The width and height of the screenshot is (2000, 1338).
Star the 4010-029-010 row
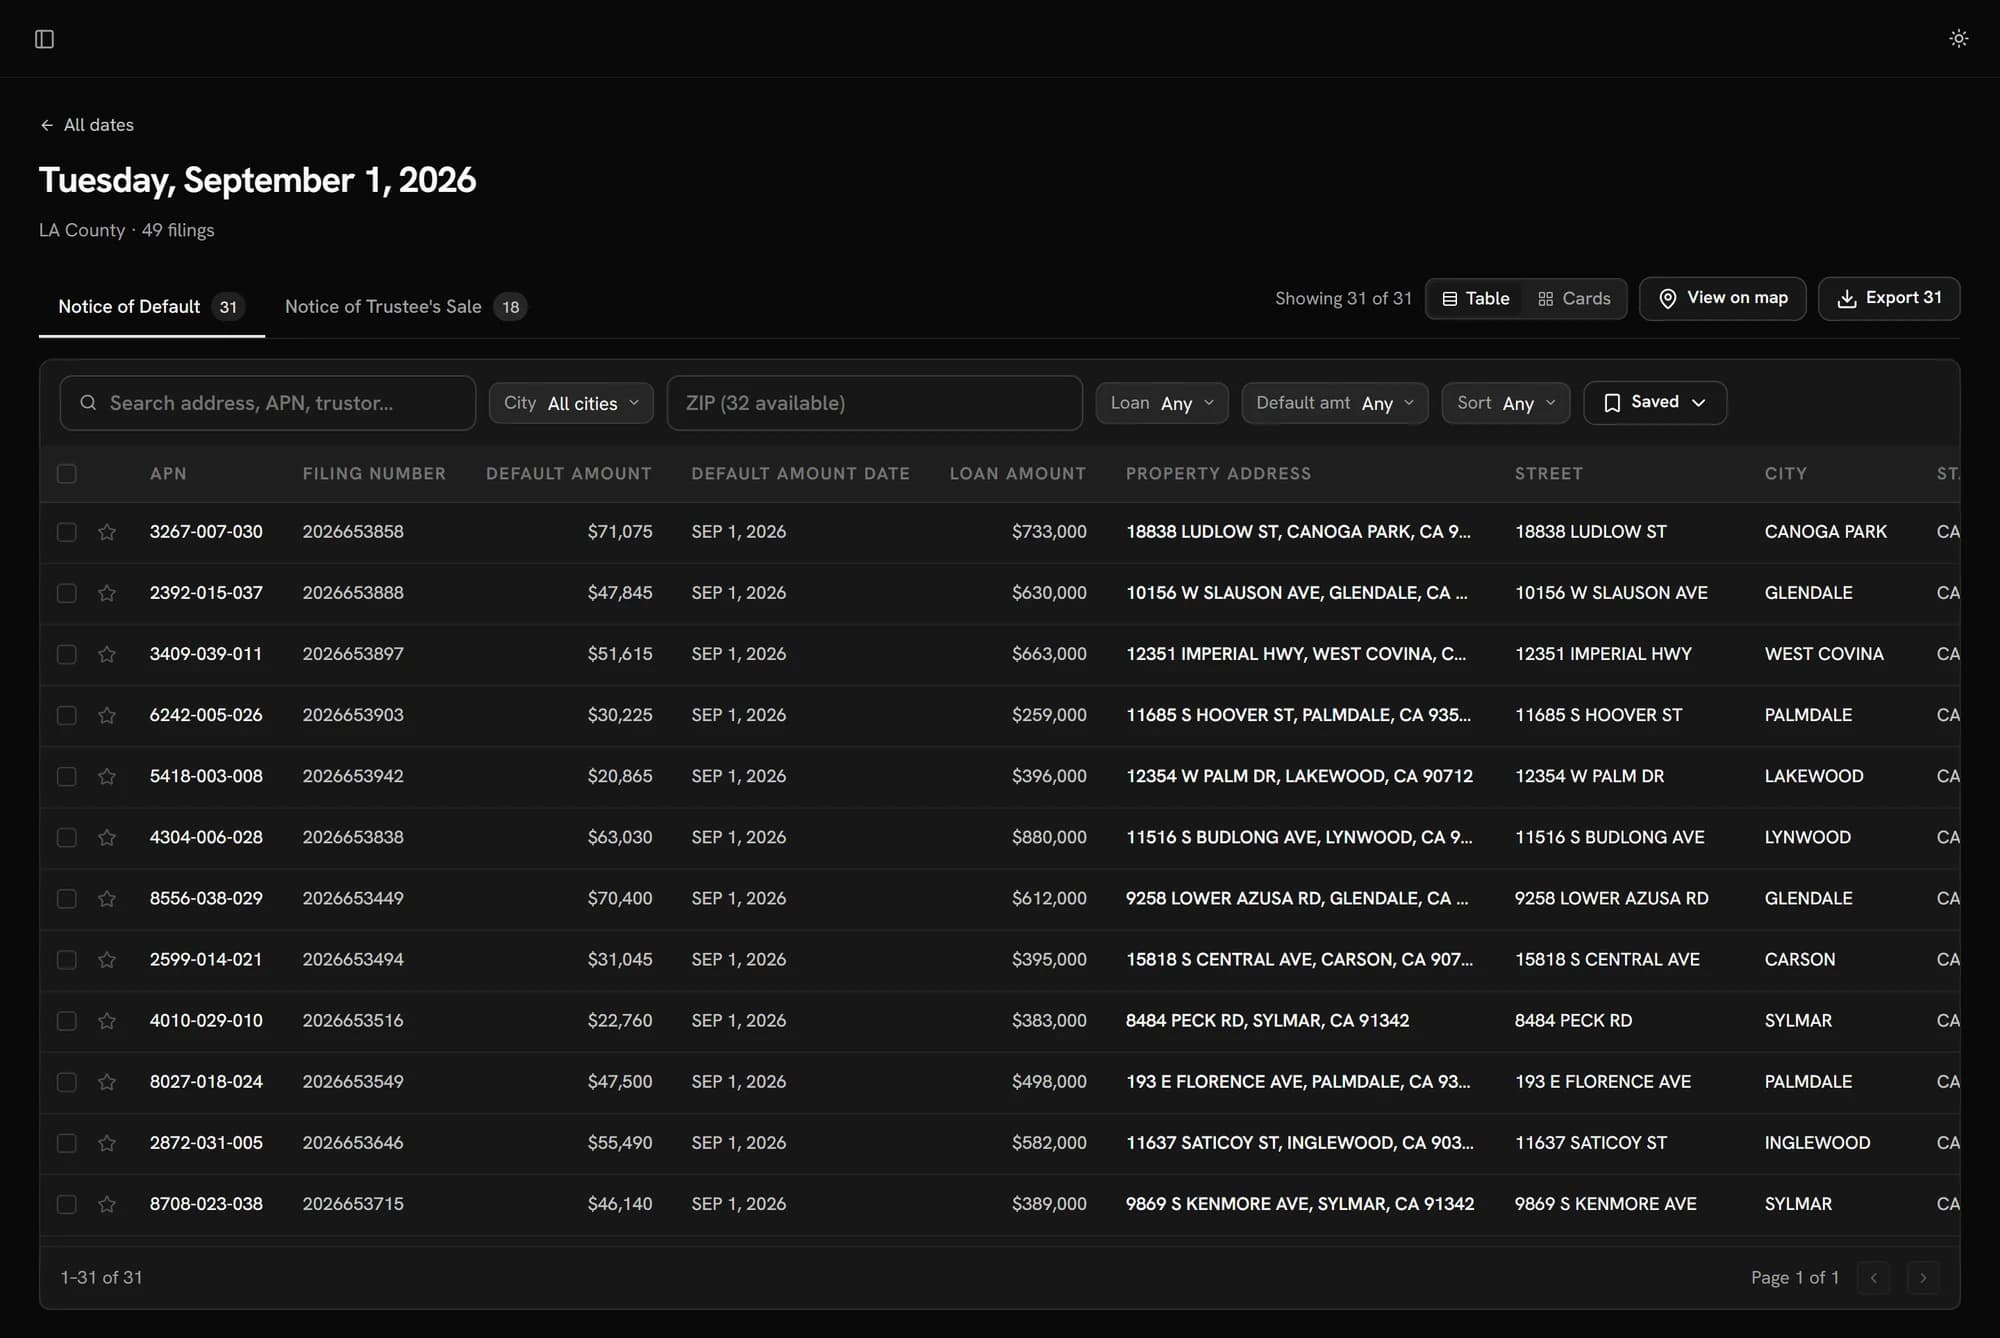[107, 1020]
